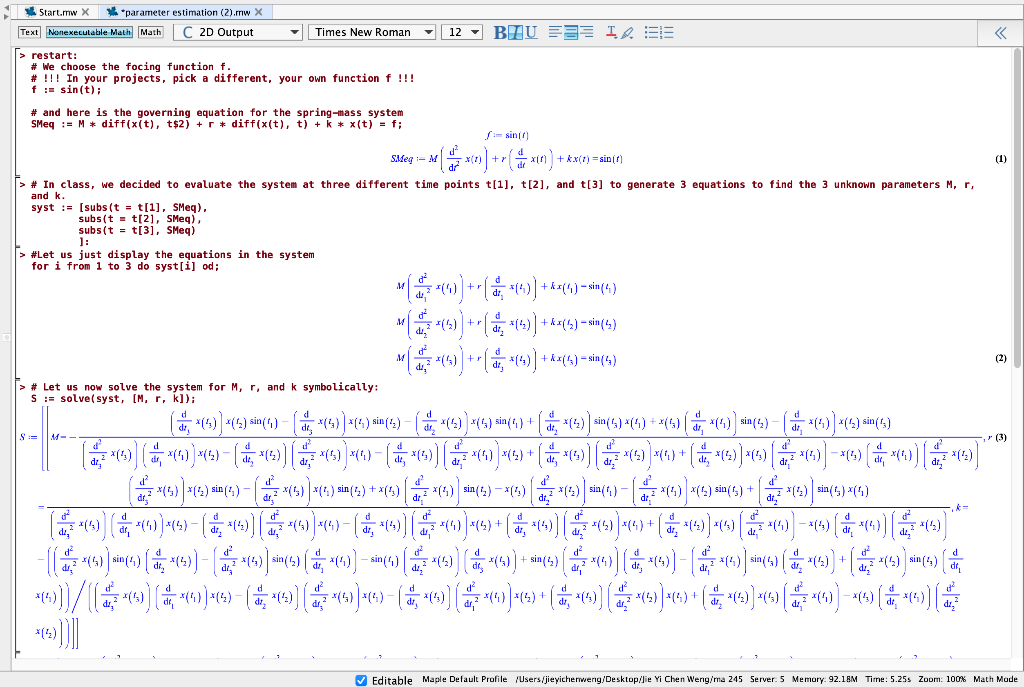Viewport: 1024px width, 687px height.
Task: Click the 'Time: 5.25s' status entry
Action: (x=888, y=679)
